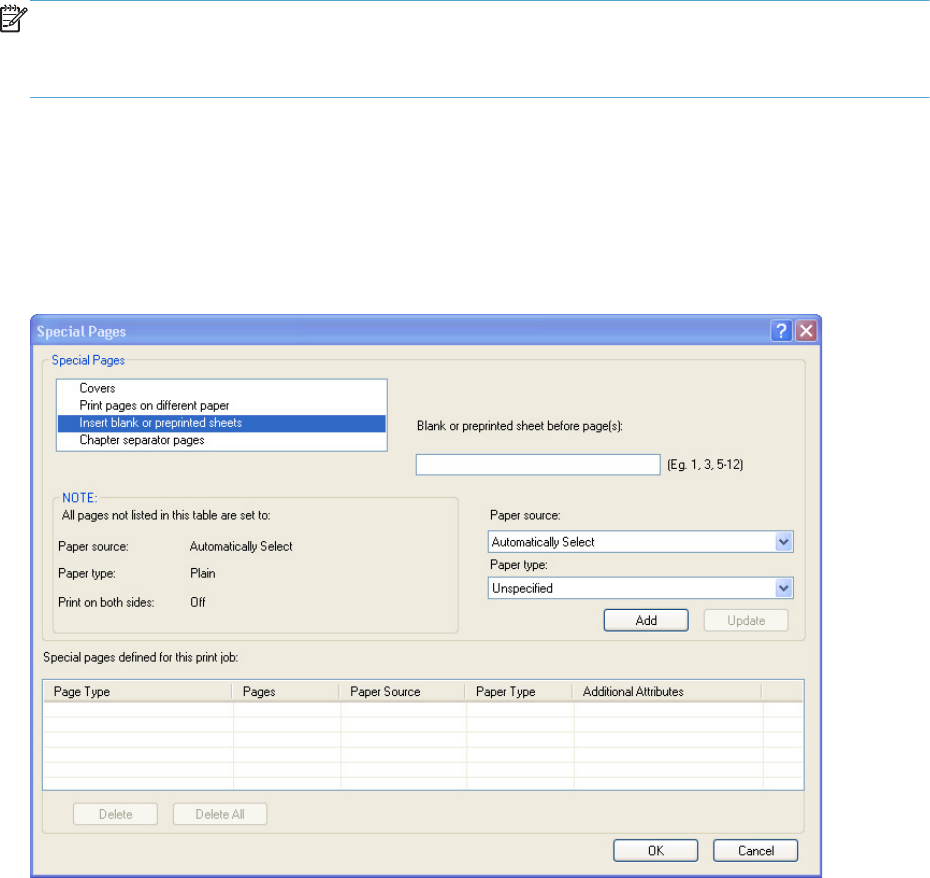Click the Help question mark icon

tap(782, 331)
